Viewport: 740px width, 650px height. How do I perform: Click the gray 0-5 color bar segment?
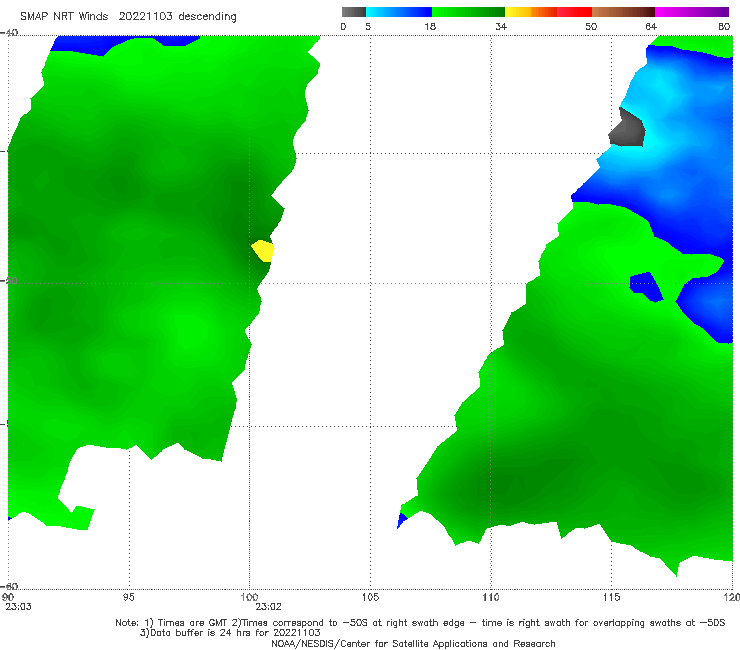click(x=354, y=12)
